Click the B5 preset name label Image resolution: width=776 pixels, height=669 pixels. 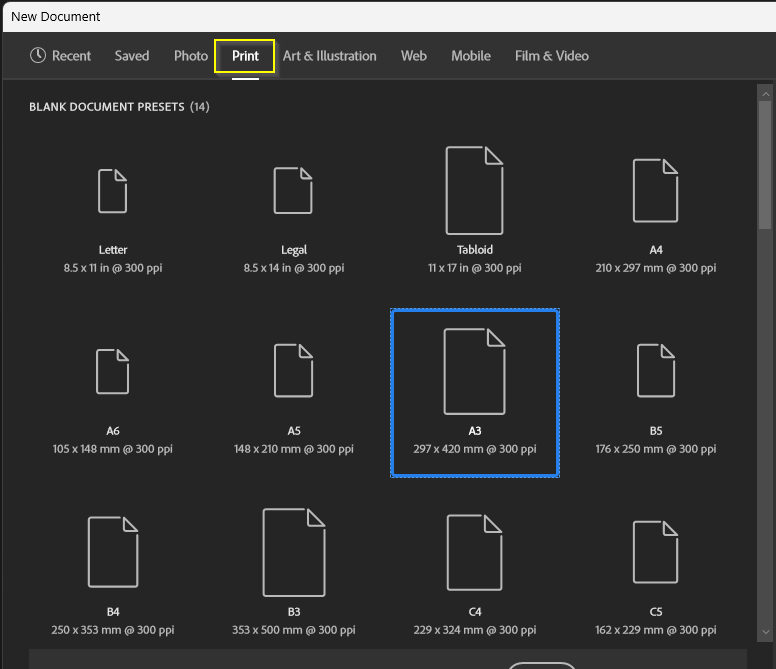pyautogui.click(x=656, y=431)
